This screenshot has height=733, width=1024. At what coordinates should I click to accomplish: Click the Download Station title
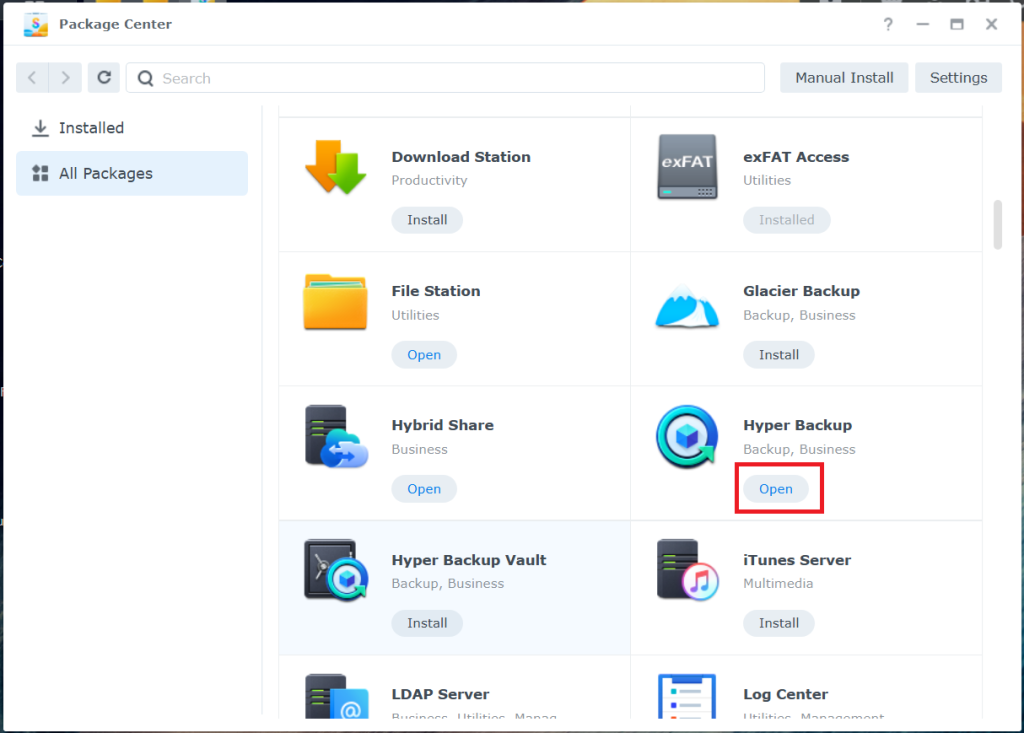tap(461, 157)
